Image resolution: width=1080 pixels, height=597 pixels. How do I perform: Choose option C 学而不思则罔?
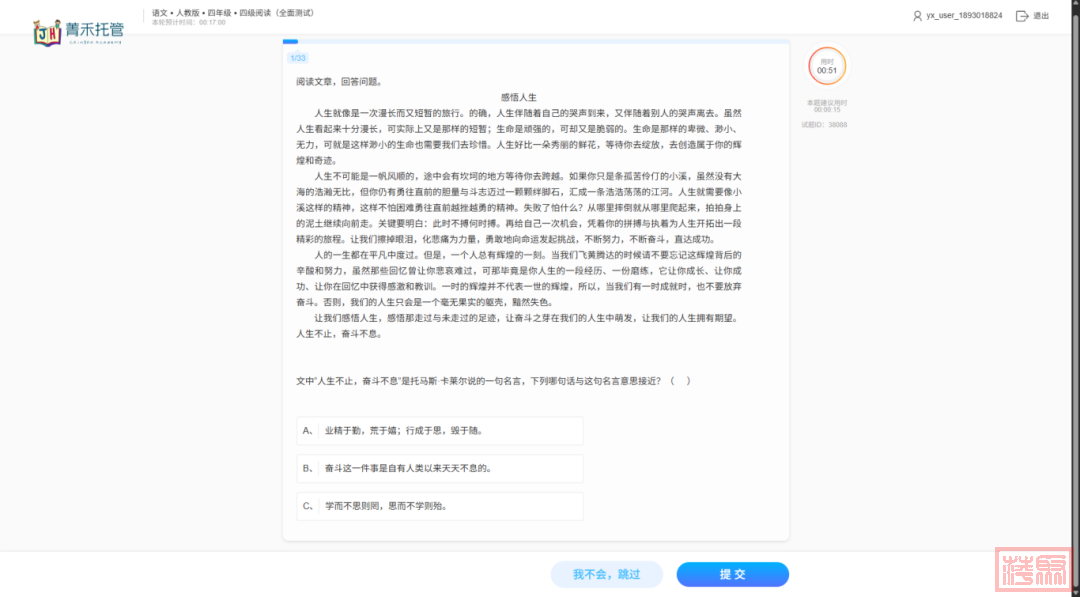(x=440, y=506)
